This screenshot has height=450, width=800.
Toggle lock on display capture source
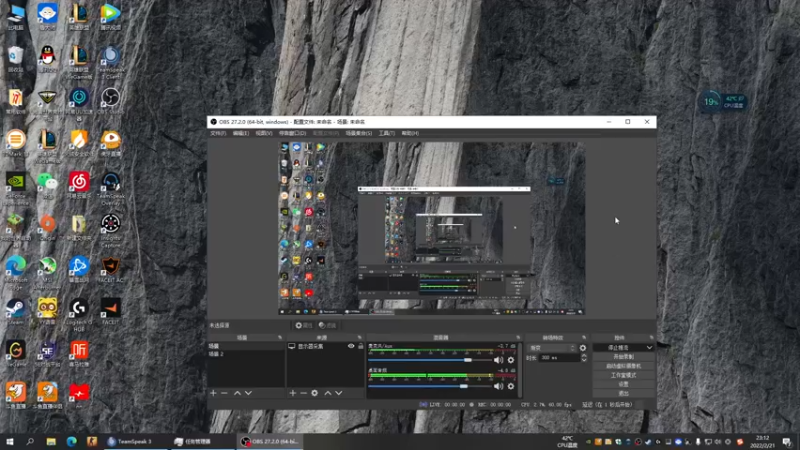tap(360, 346)
